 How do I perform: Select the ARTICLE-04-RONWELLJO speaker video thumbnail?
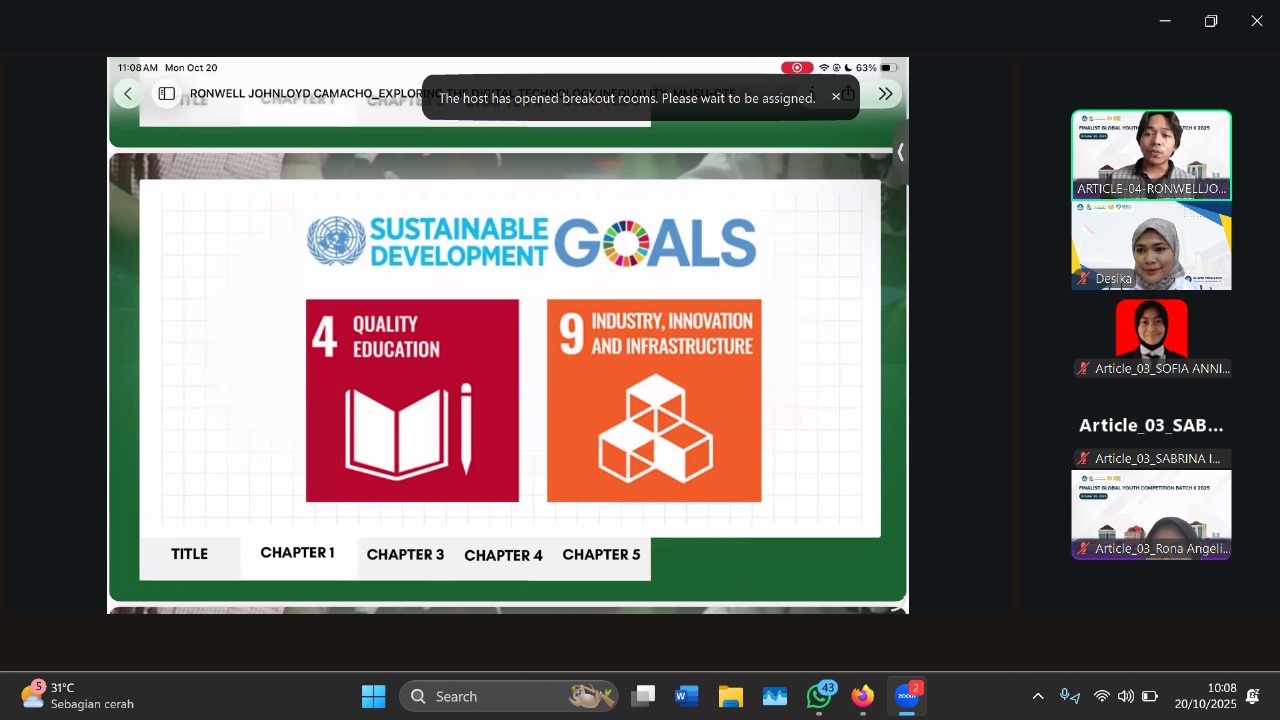[x=1151, y=155]
